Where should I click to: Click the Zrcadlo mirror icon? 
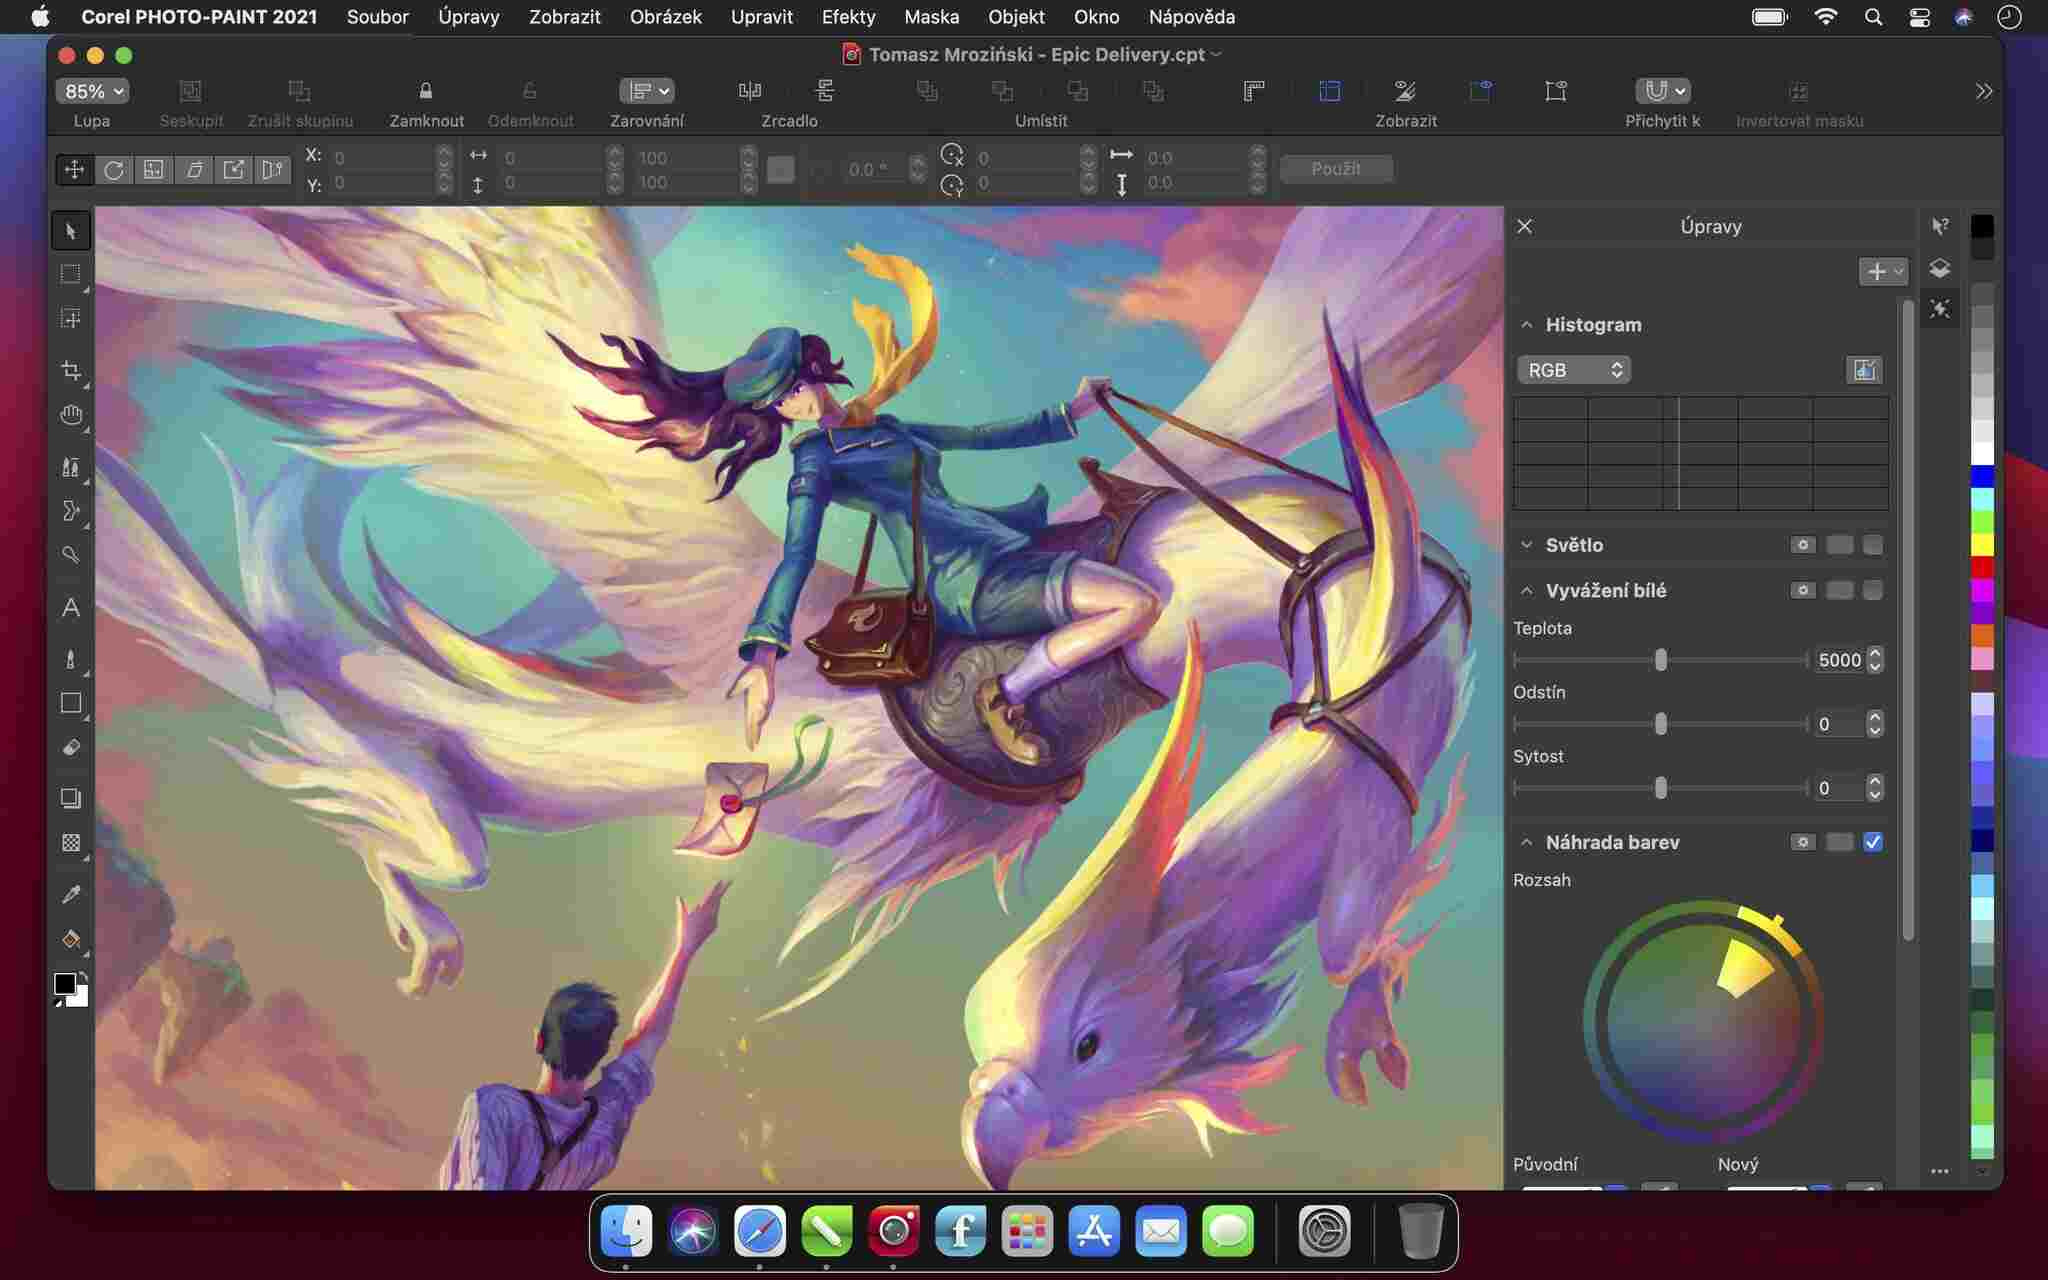(749, 91)
